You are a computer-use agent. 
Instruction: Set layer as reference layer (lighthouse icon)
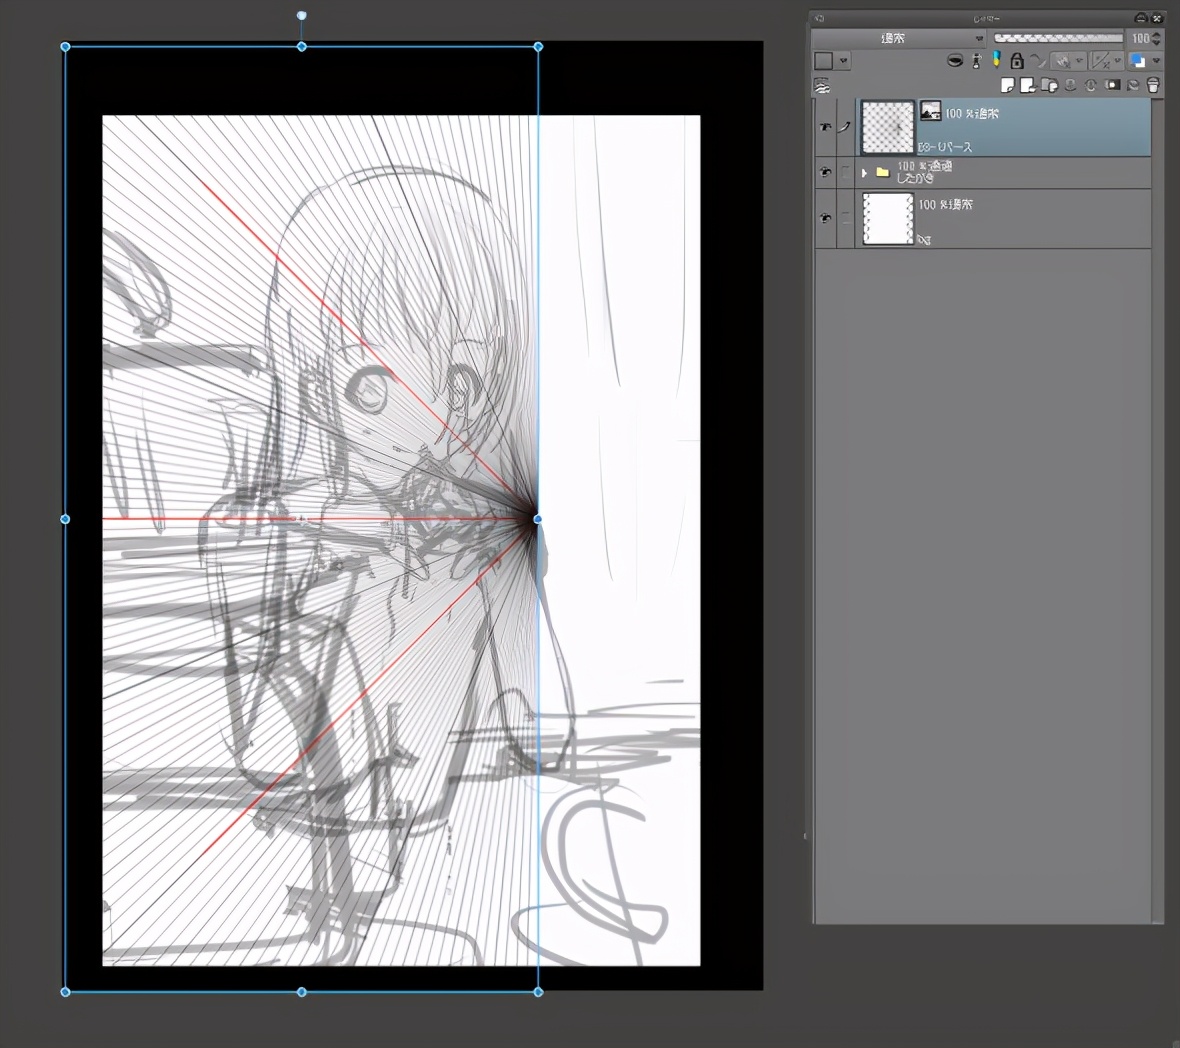pyautogui.click(x=976, y=61)
